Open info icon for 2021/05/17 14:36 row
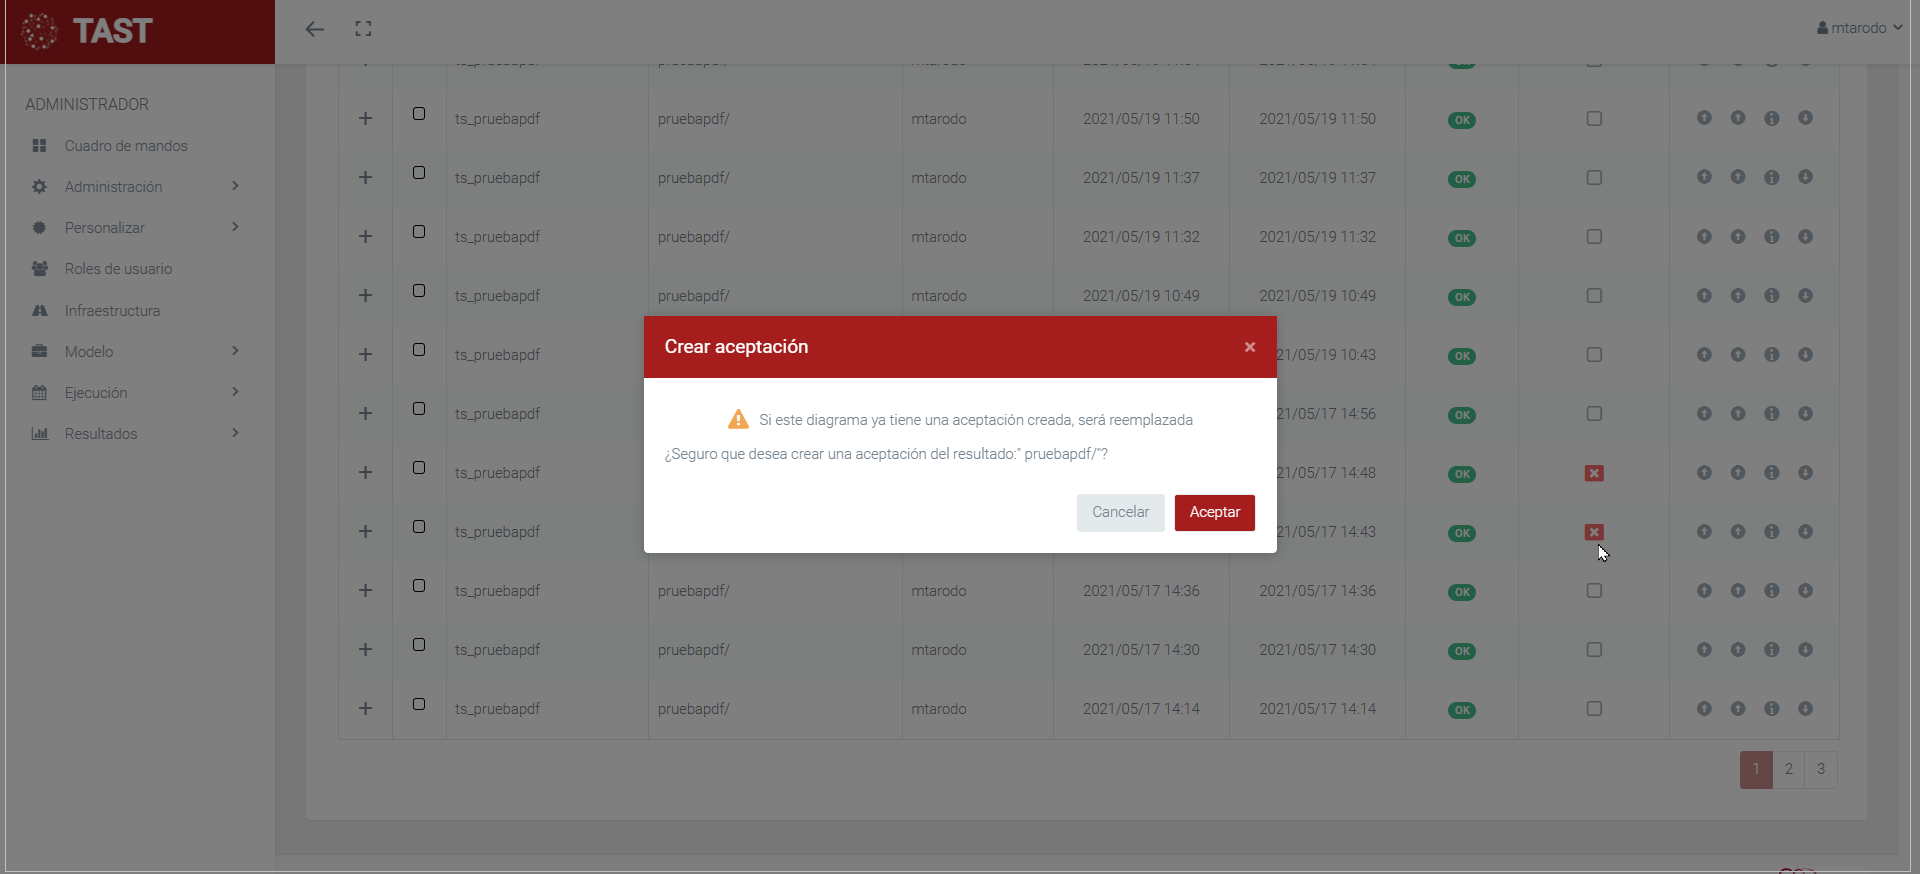Viewport: 1920px width, 874px height. (1771, 591)
